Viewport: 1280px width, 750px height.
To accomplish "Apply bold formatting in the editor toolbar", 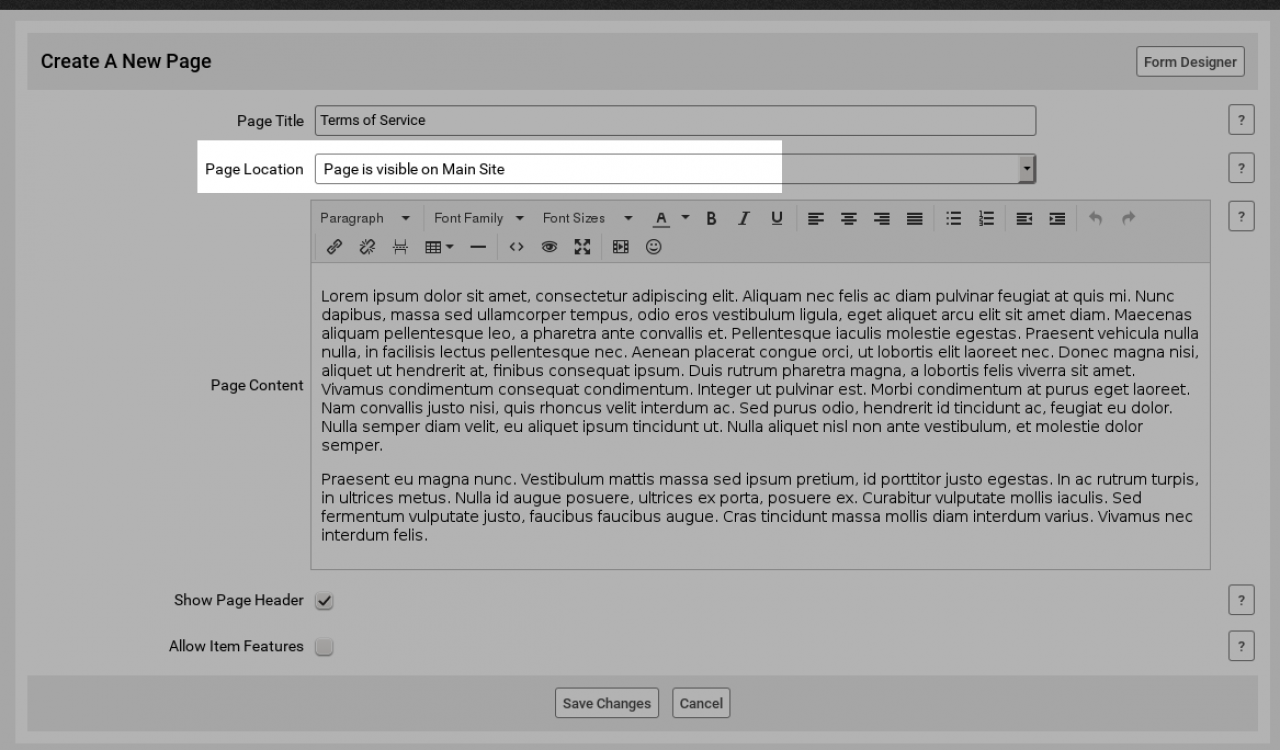I will pos(711,218).
